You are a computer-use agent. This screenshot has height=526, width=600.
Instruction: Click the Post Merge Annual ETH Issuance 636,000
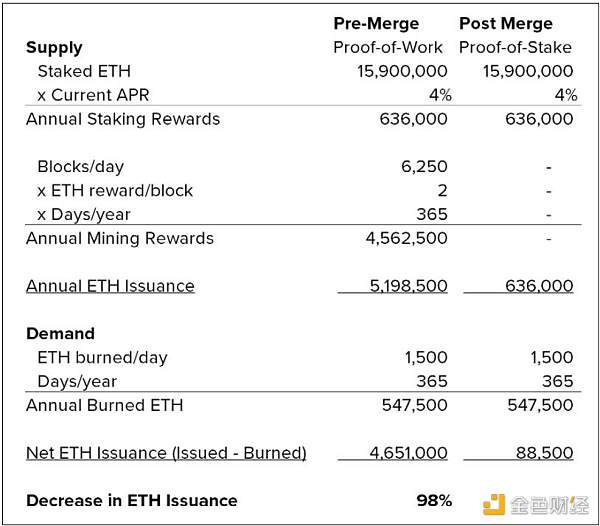(x=538, y=286)
